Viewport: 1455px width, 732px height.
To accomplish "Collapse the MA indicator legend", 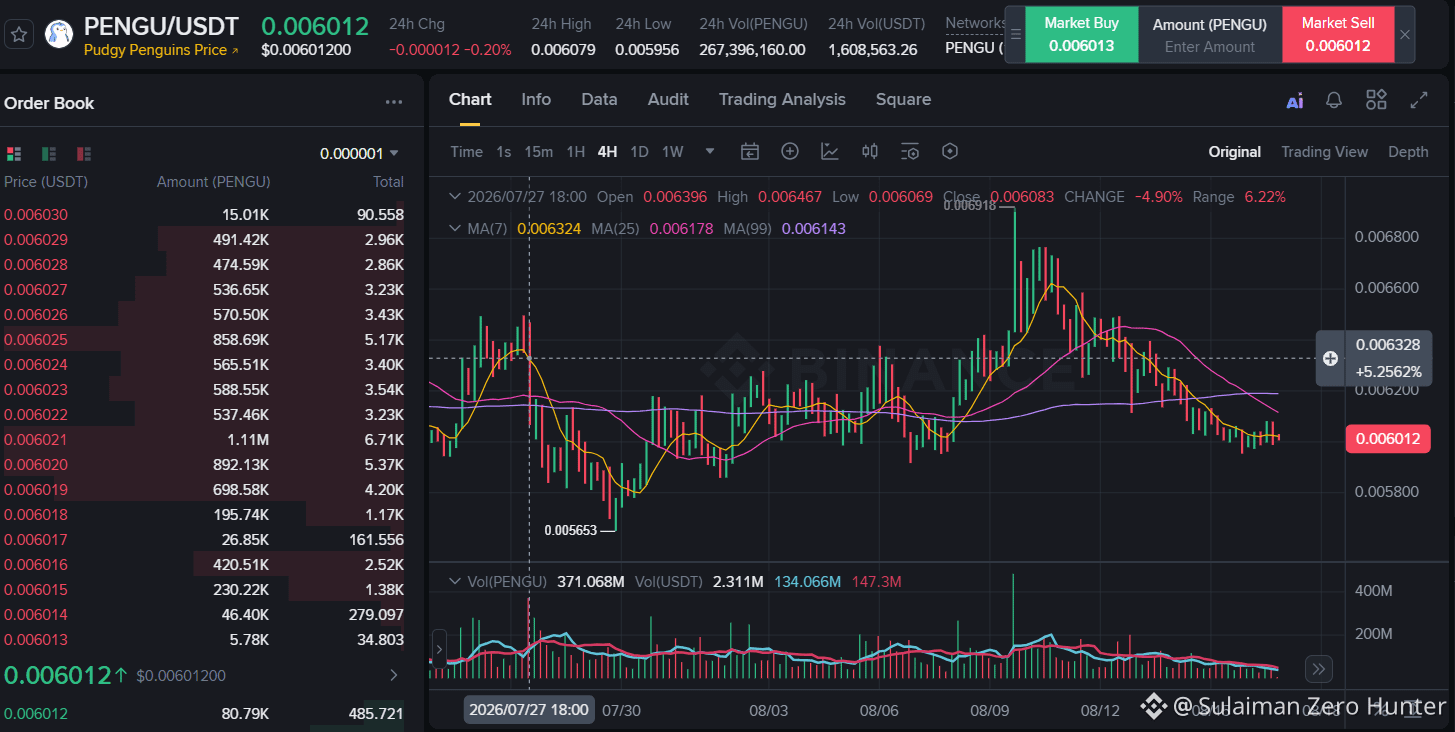I will click(x=456, y=229).
